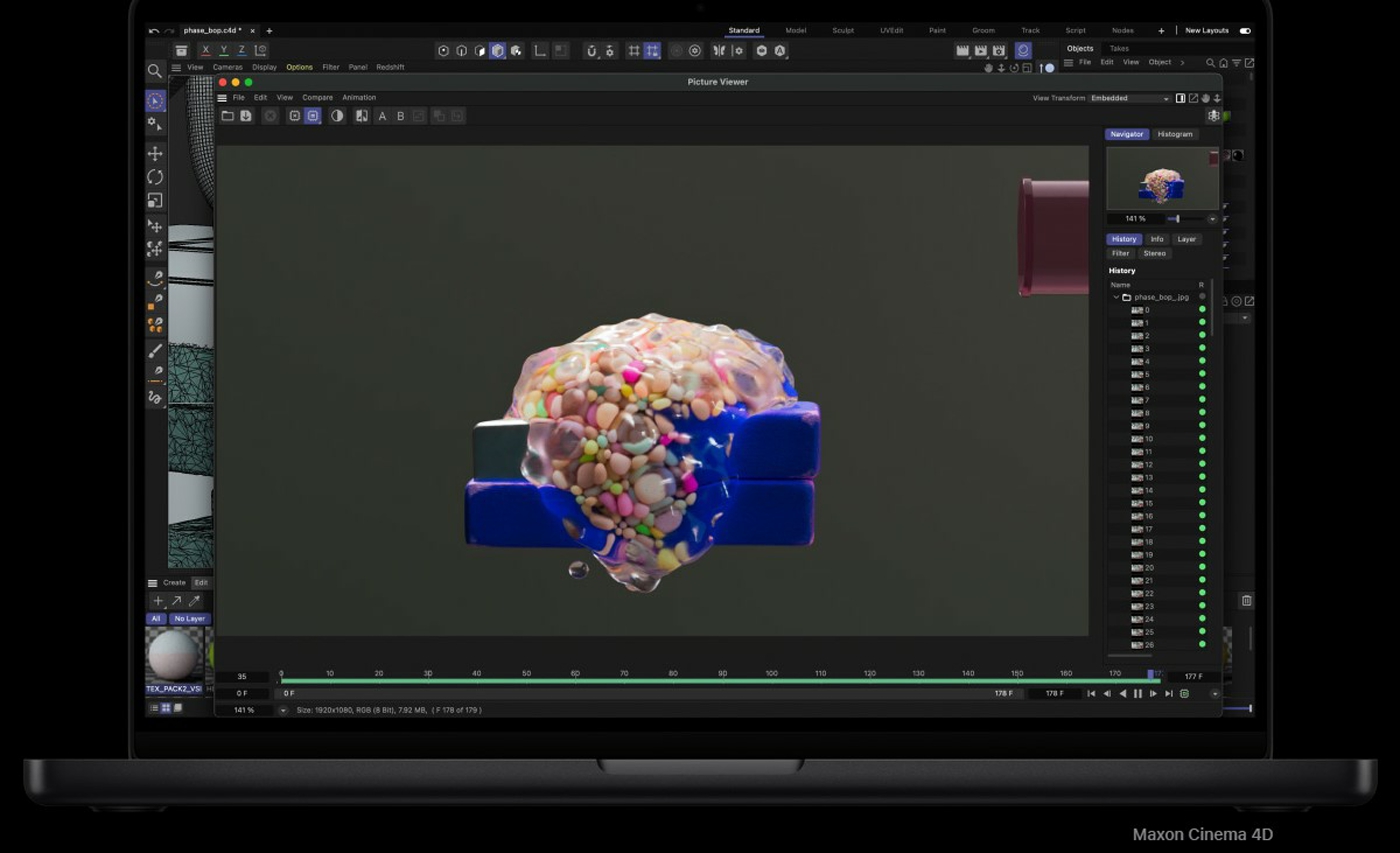
Task: Click the Symmetry butterfly icon
Action: pyautogui.click(x=719, y=50)
